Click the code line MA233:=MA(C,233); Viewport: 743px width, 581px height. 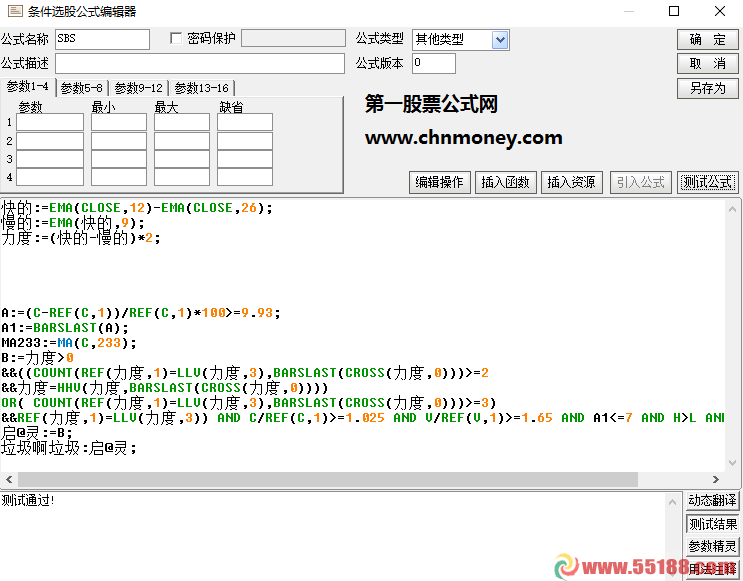(x=69, y=343)
